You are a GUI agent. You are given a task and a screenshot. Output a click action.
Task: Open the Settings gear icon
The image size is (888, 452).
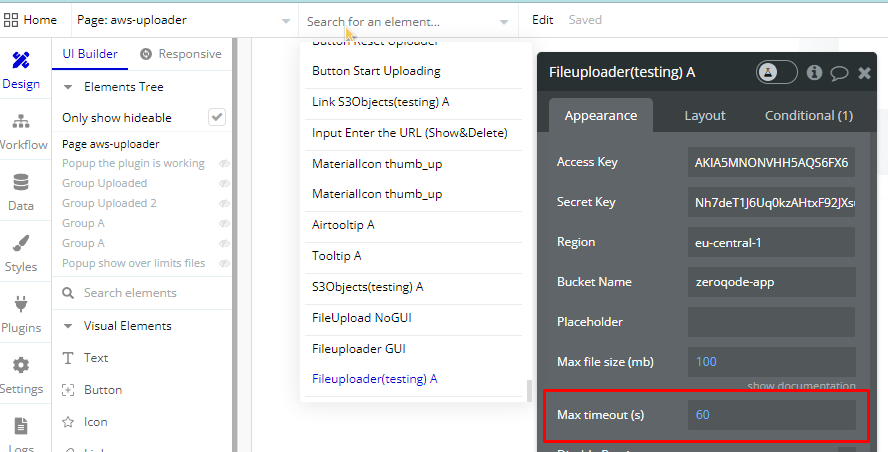click(x=21, y=365)
